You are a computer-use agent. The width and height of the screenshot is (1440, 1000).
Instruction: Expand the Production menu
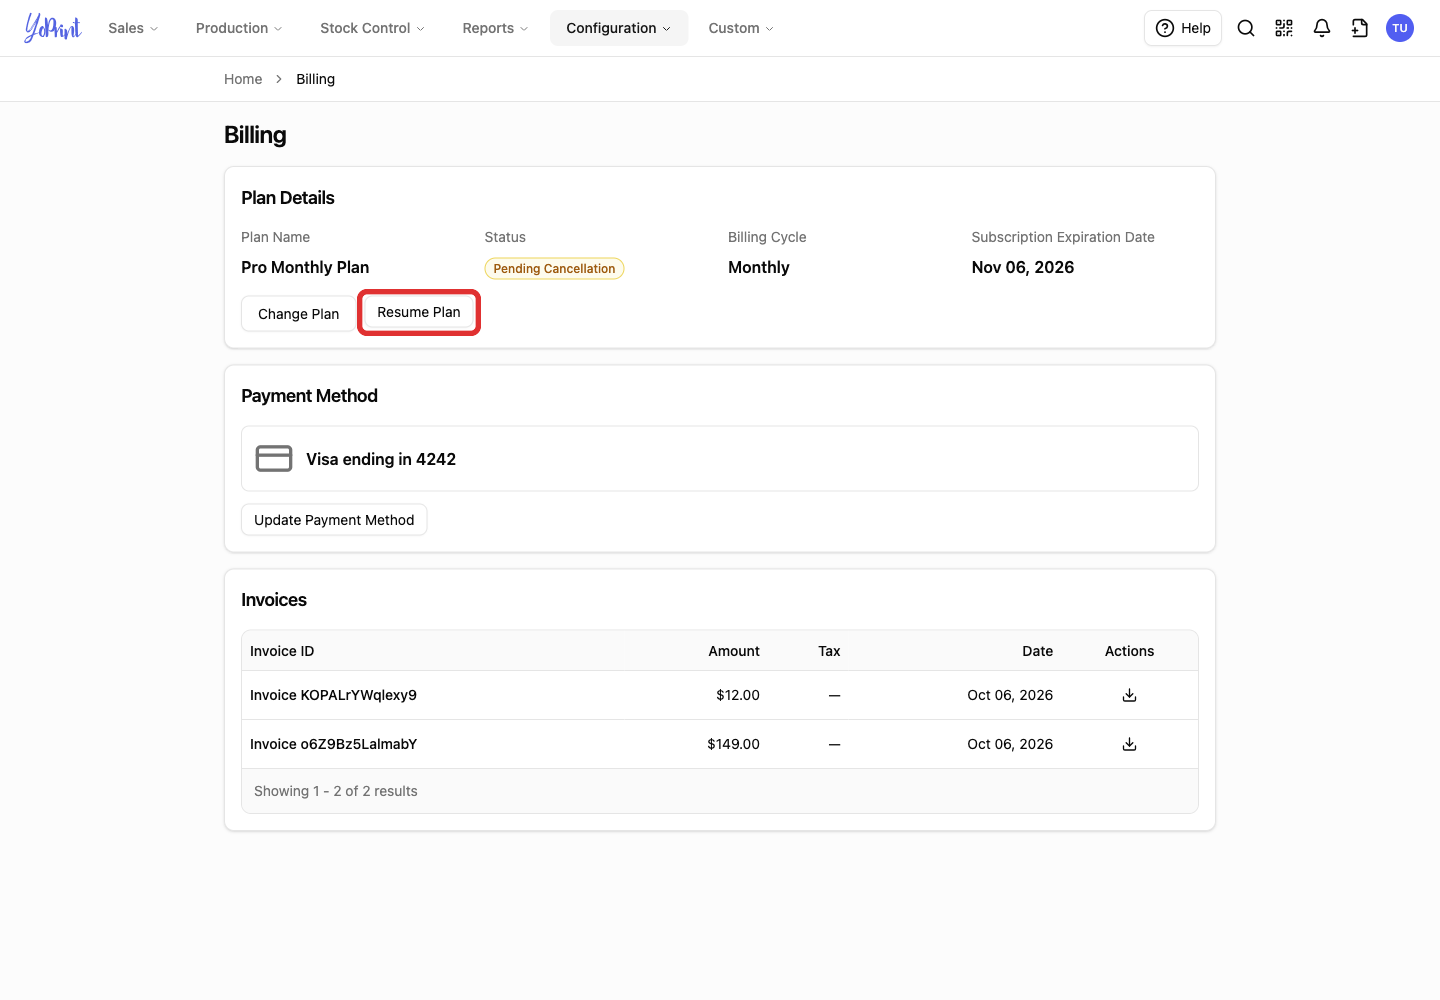[239, 28]
